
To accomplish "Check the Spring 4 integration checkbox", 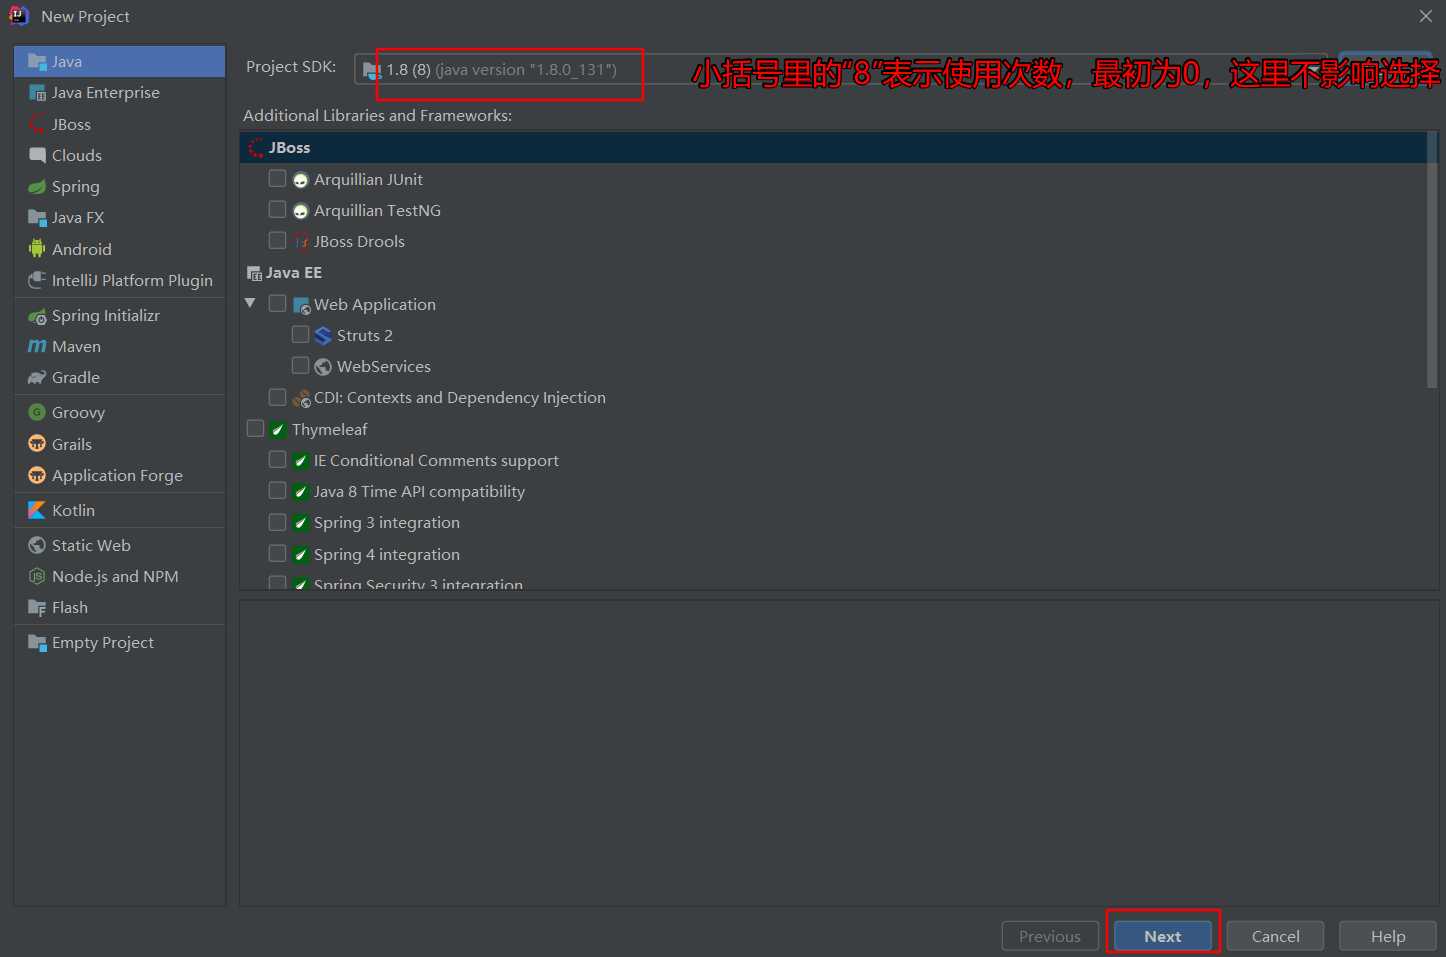I will coord(278,553).
